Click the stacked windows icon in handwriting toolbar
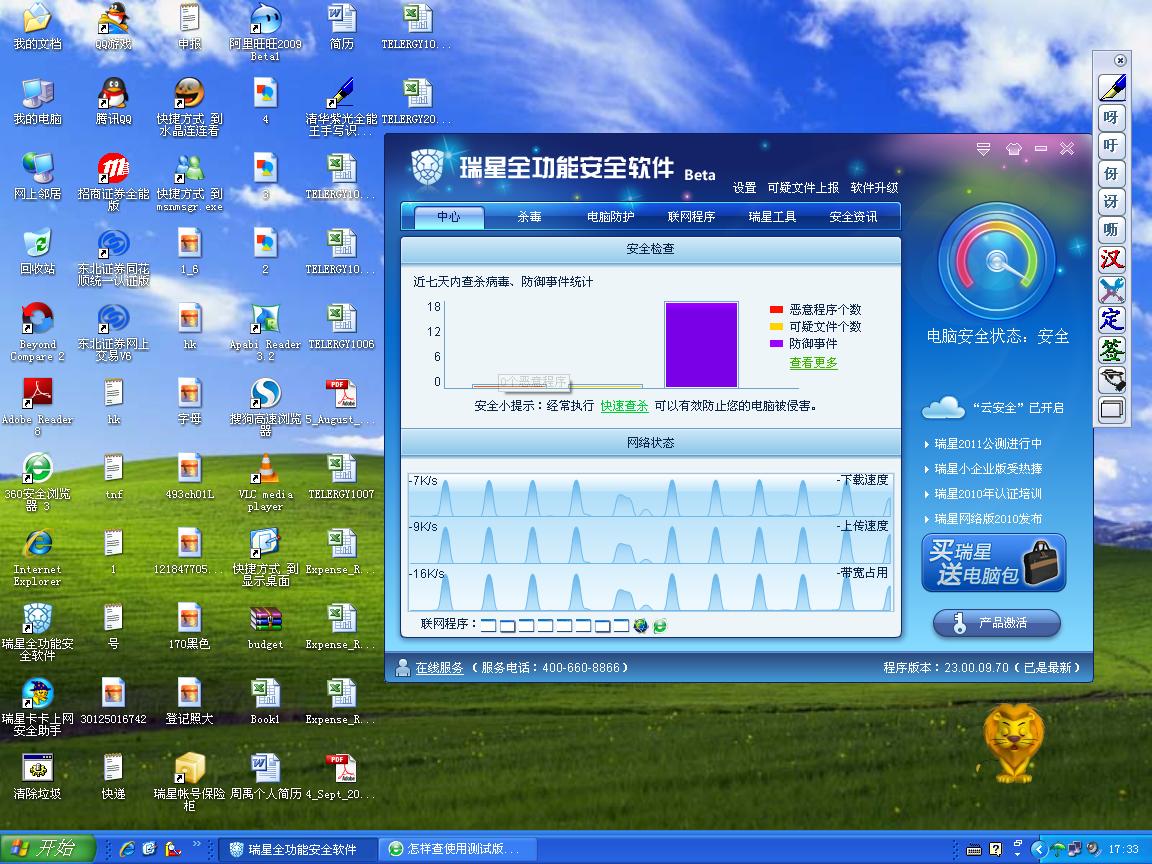Image resolution: width=1152 pixels, height=864 pixels. click(x=1112, y=409)
